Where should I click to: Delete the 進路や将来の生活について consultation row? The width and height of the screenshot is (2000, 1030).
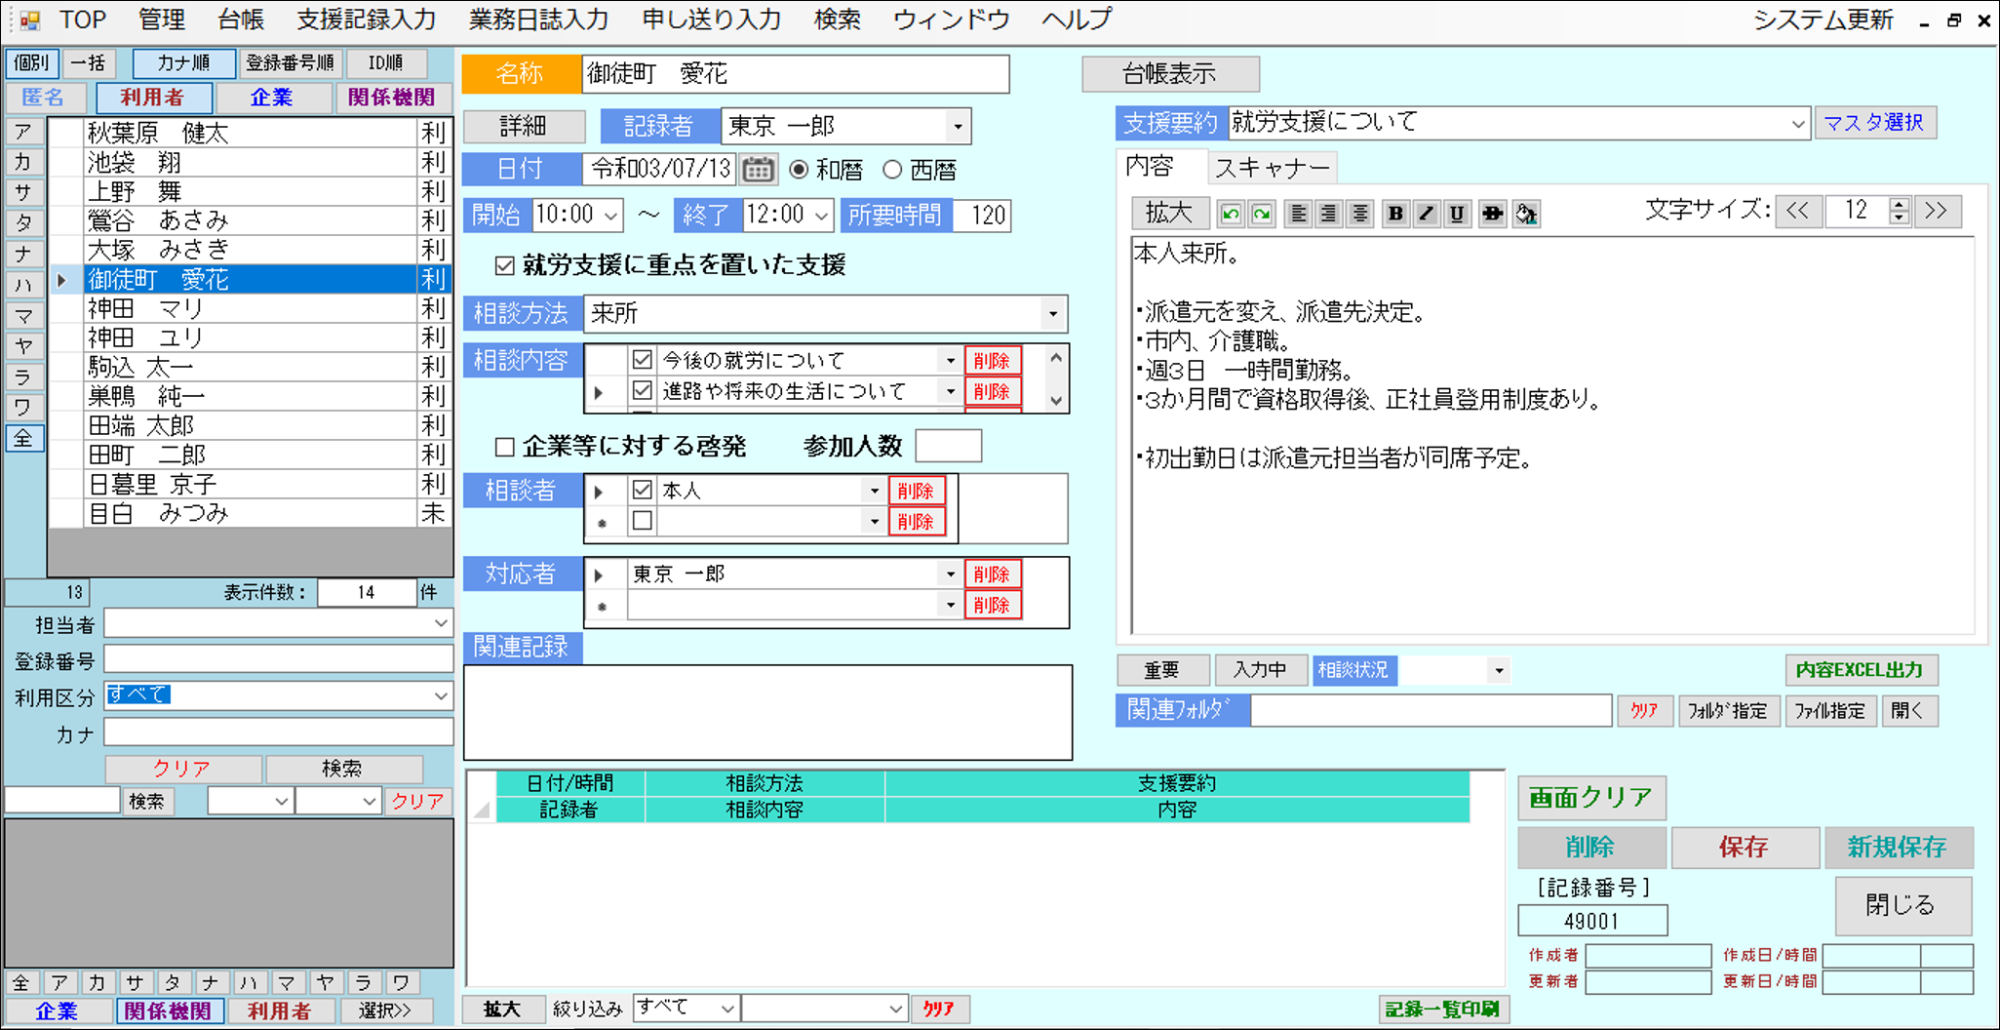991,392
